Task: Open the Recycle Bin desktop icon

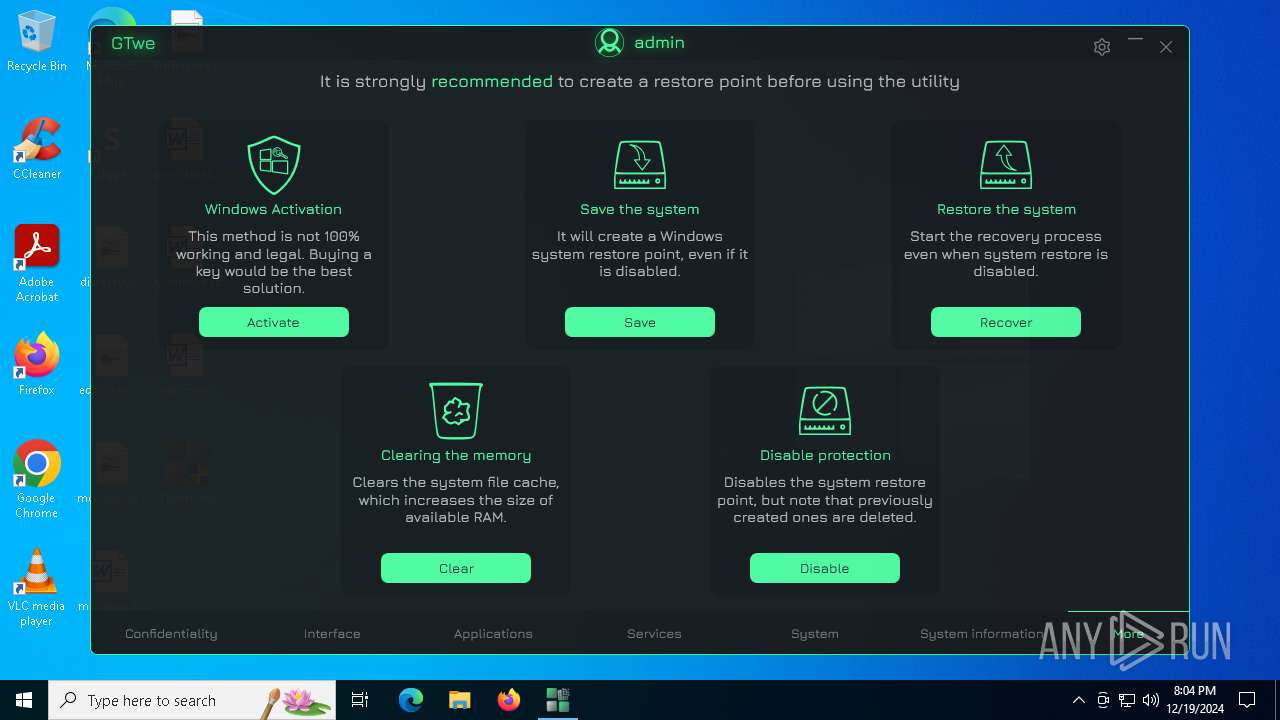Action: [x=37, y=41]
